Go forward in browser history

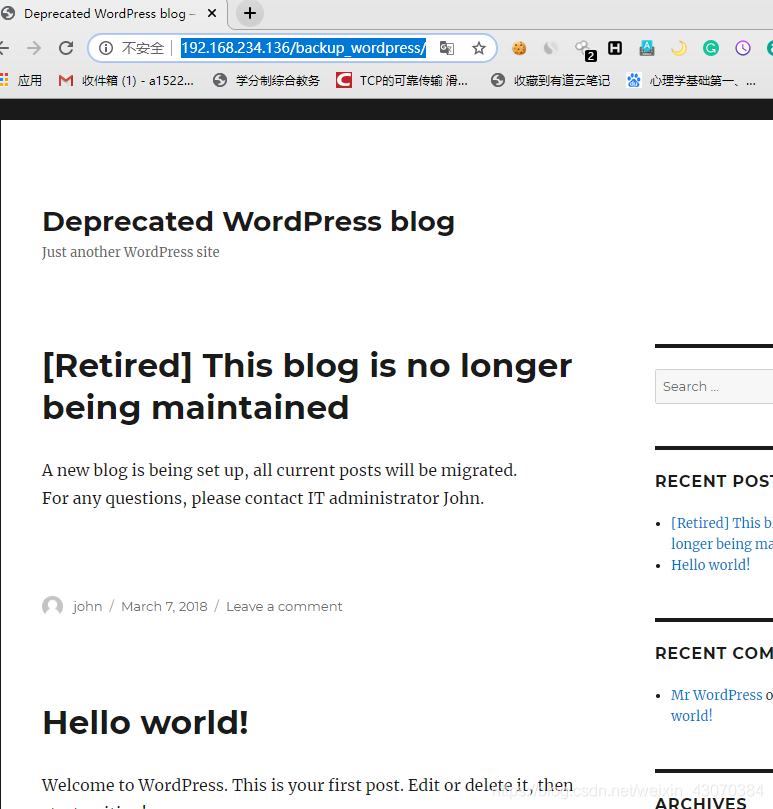(34, 48)
